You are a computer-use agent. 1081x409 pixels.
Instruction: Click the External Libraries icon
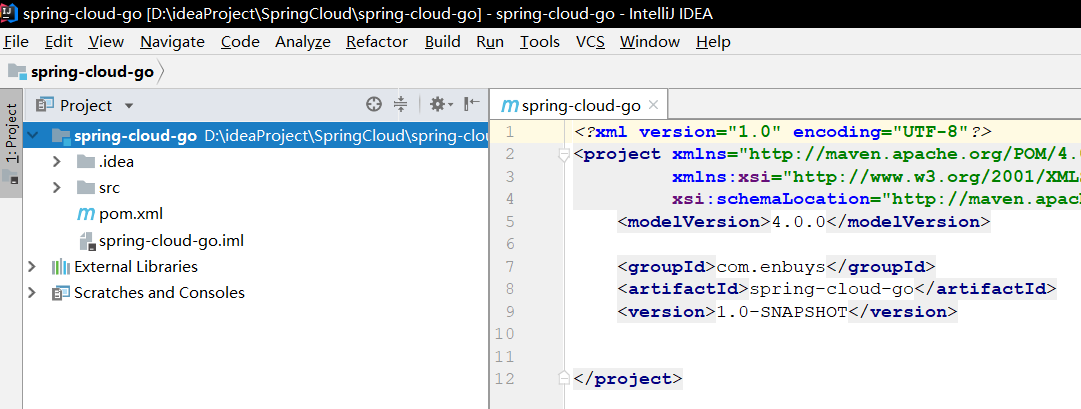coord(61,266)
